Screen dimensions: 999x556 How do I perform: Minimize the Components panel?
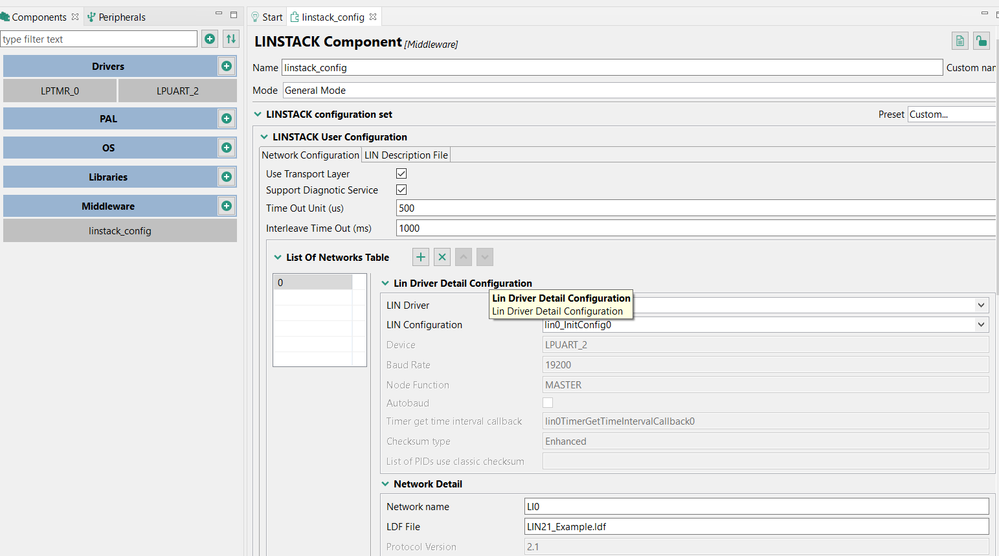(x=219, y=13)
